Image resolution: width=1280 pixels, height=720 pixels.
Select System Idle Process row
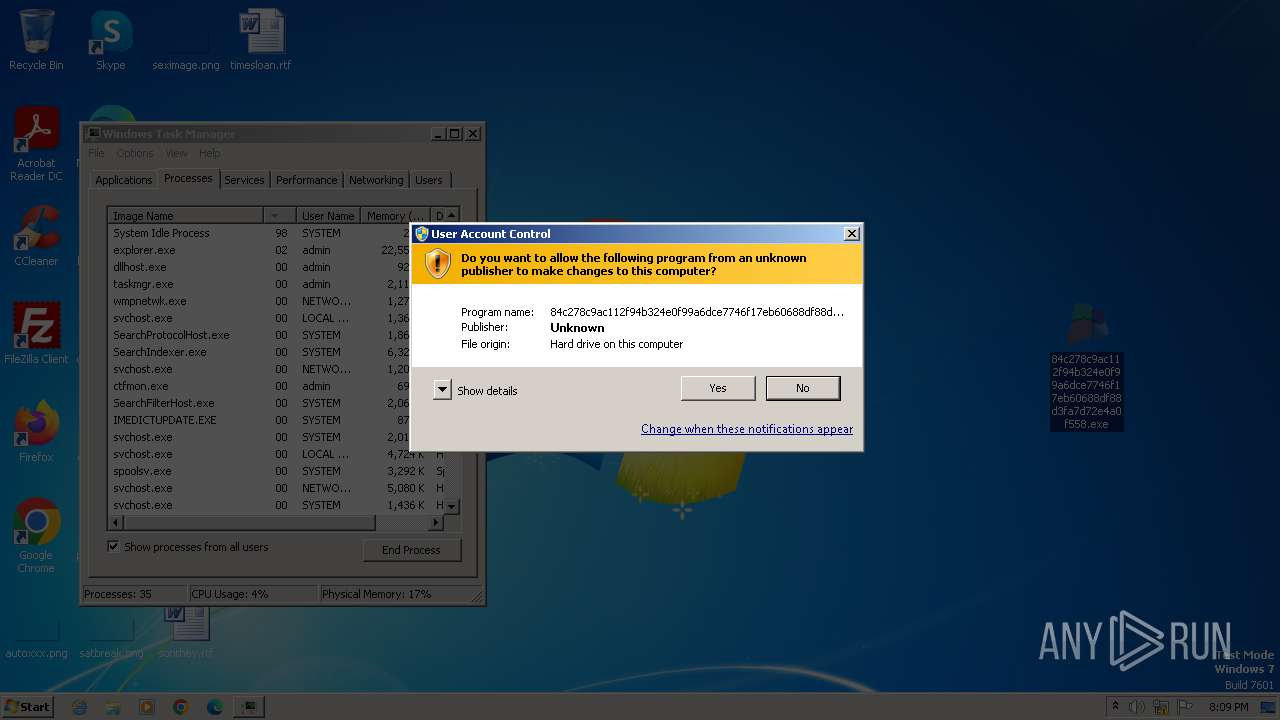(x=276, y=233)
